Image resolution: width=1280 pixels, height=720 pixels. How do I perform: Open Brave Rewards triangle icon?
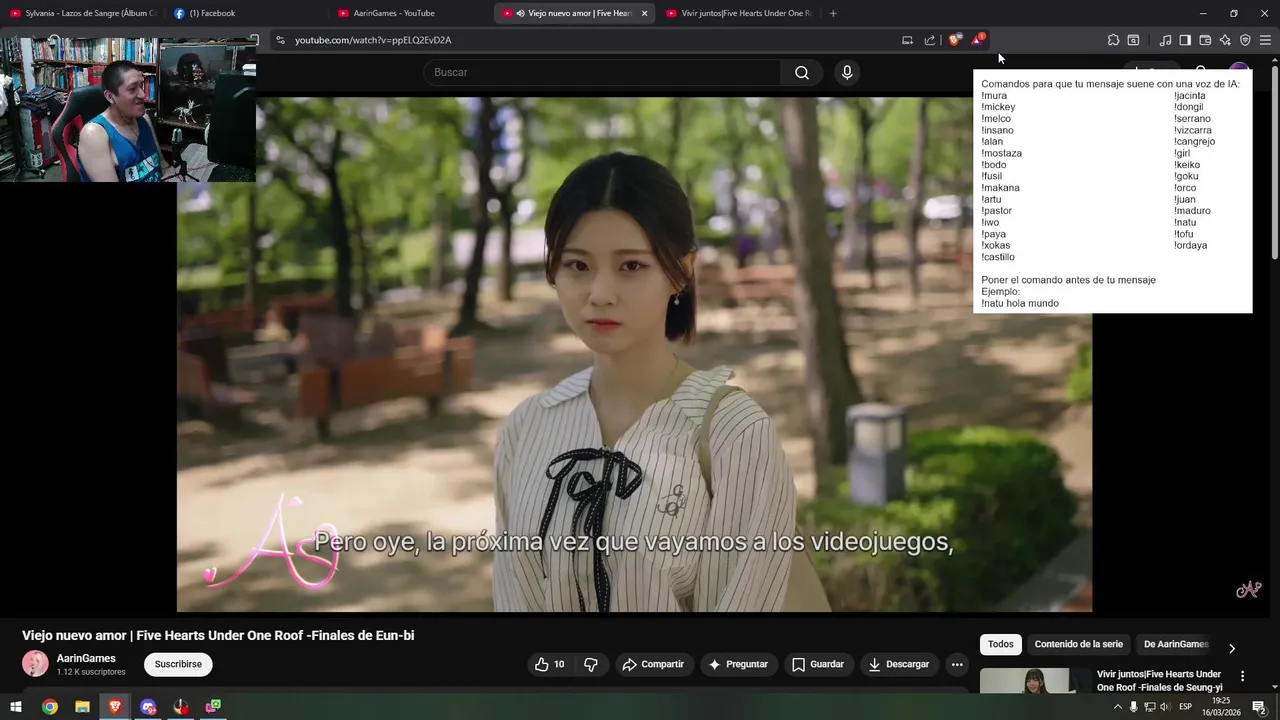978,40
